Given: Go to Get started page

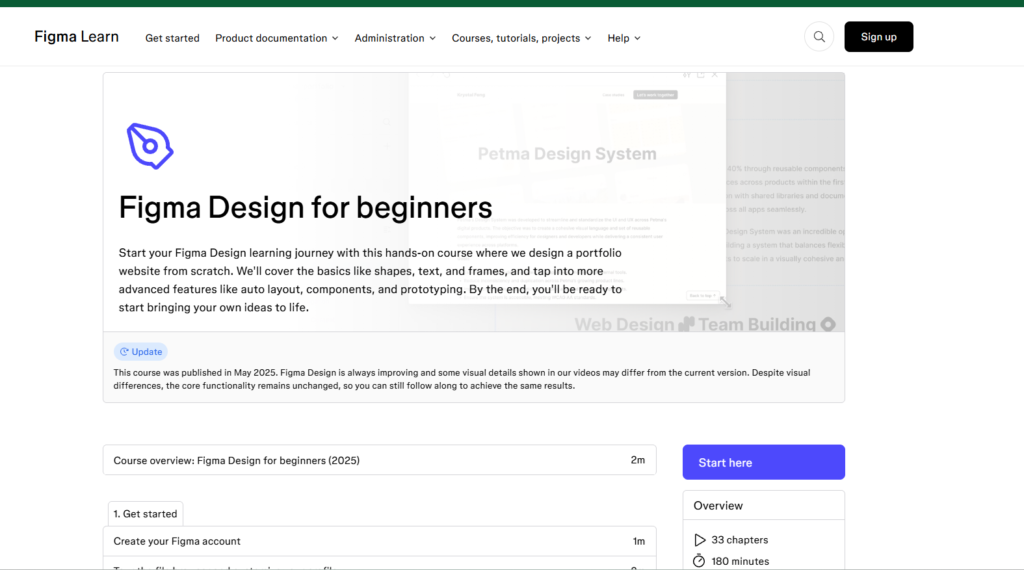Looking at the screenshot, I should point(172,38).
